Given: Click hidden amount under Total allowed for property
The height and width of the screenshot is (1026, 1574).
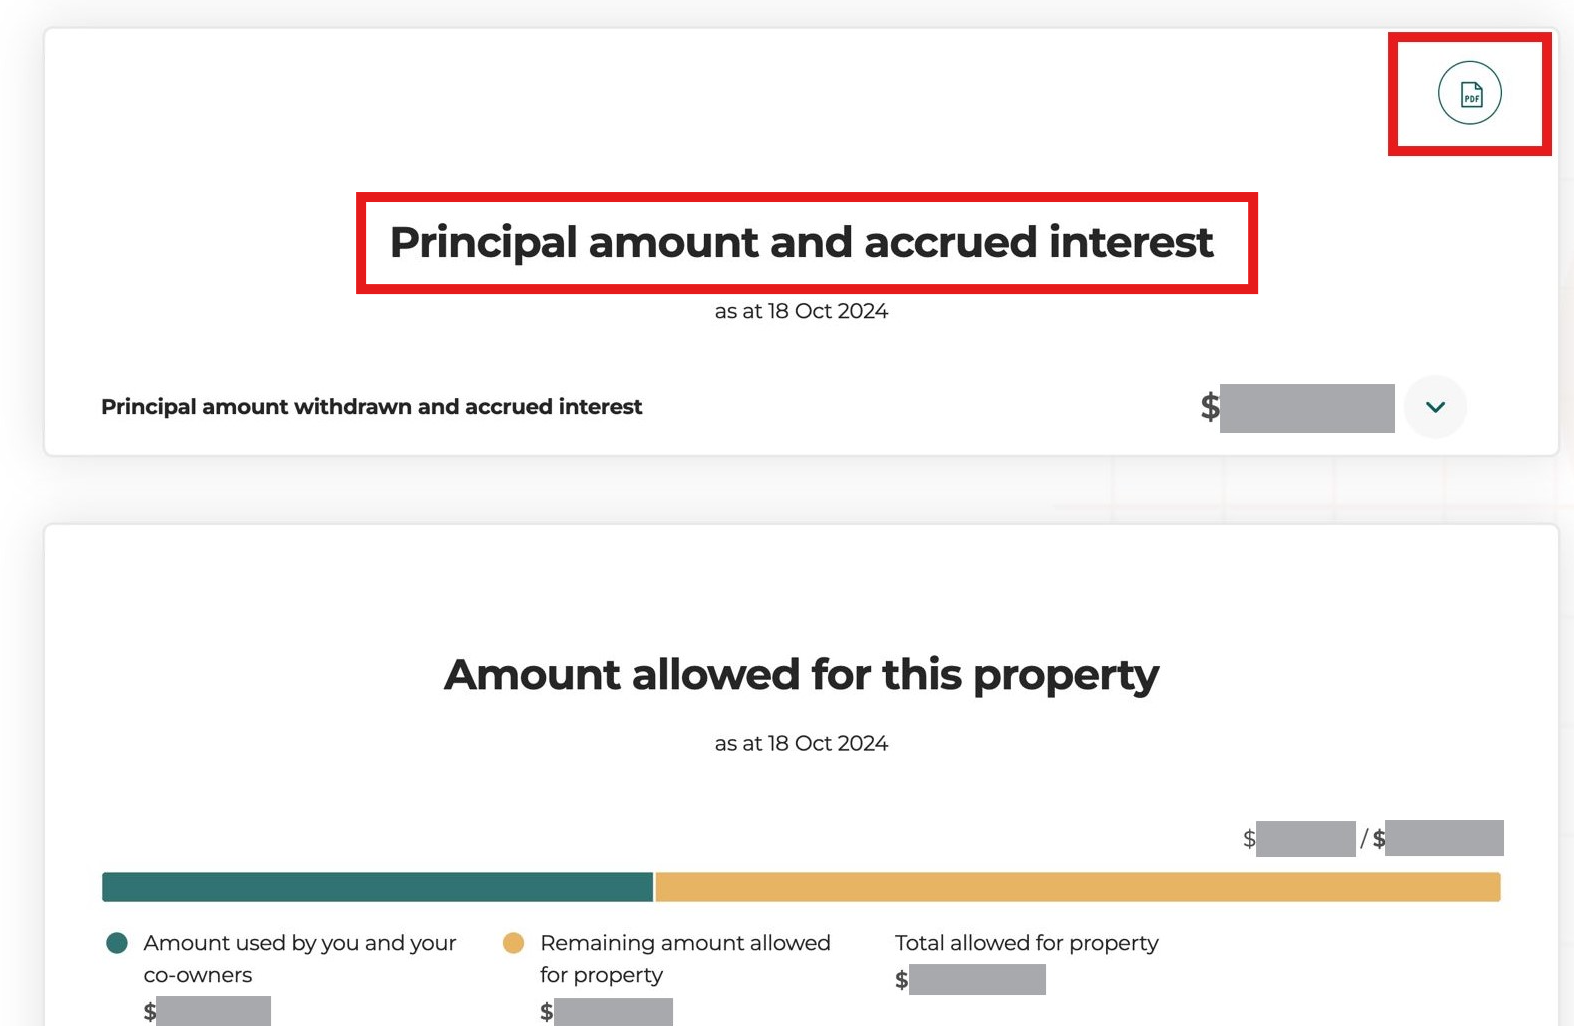Looking at the screenshot, I should [970, 980].
